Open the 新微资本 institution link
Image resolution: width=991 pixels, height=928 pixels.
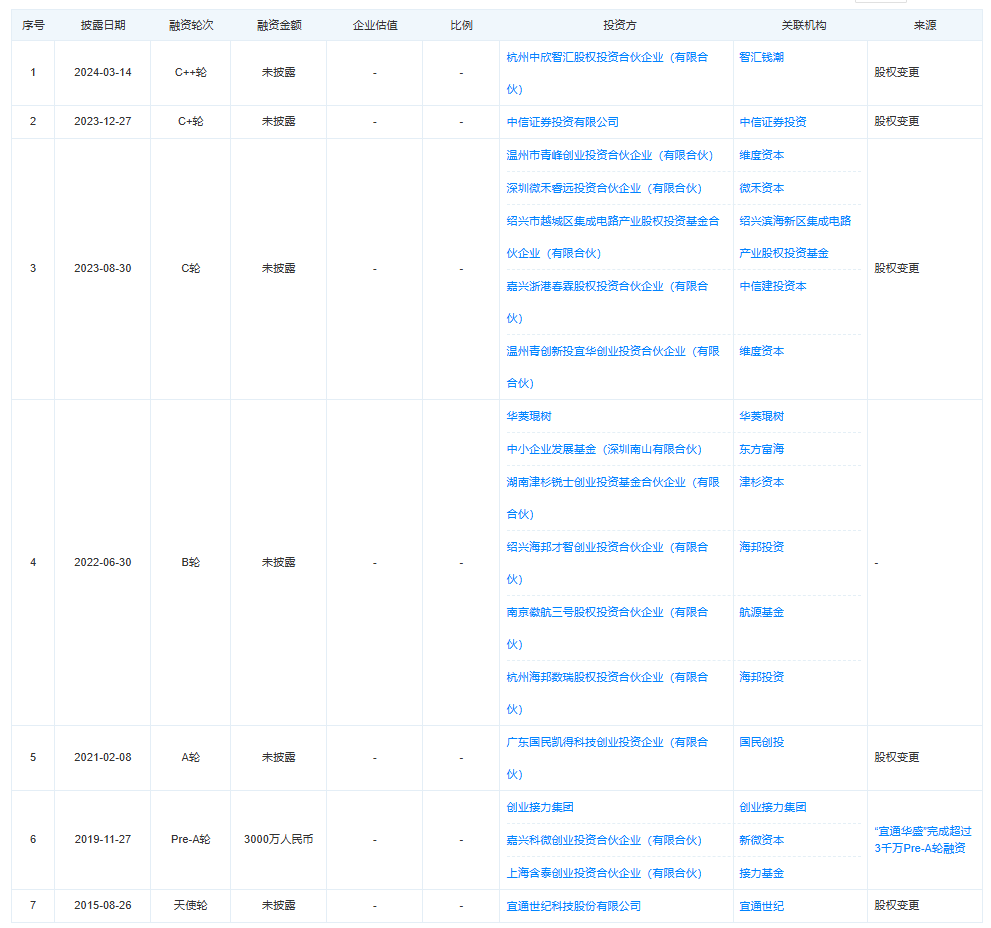[761, 840]
